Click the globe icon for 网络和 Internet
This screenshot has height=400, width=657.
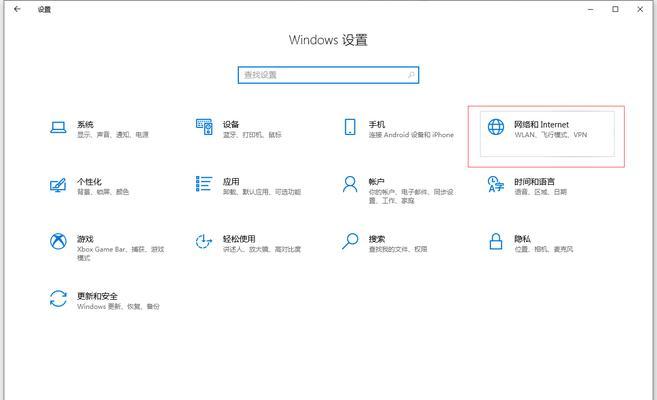(x=496, y=127)
